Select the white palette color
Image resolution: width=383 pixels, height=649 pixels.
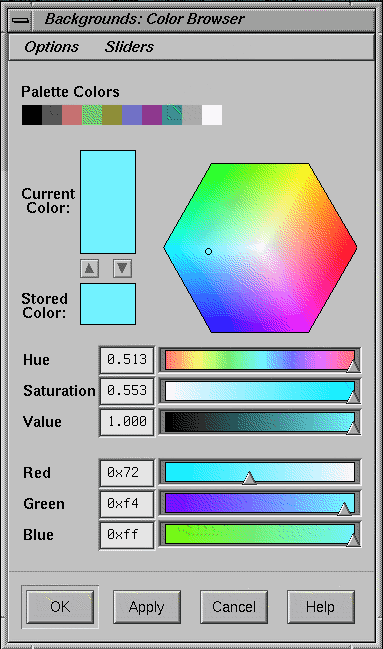[x=212, y=115]
